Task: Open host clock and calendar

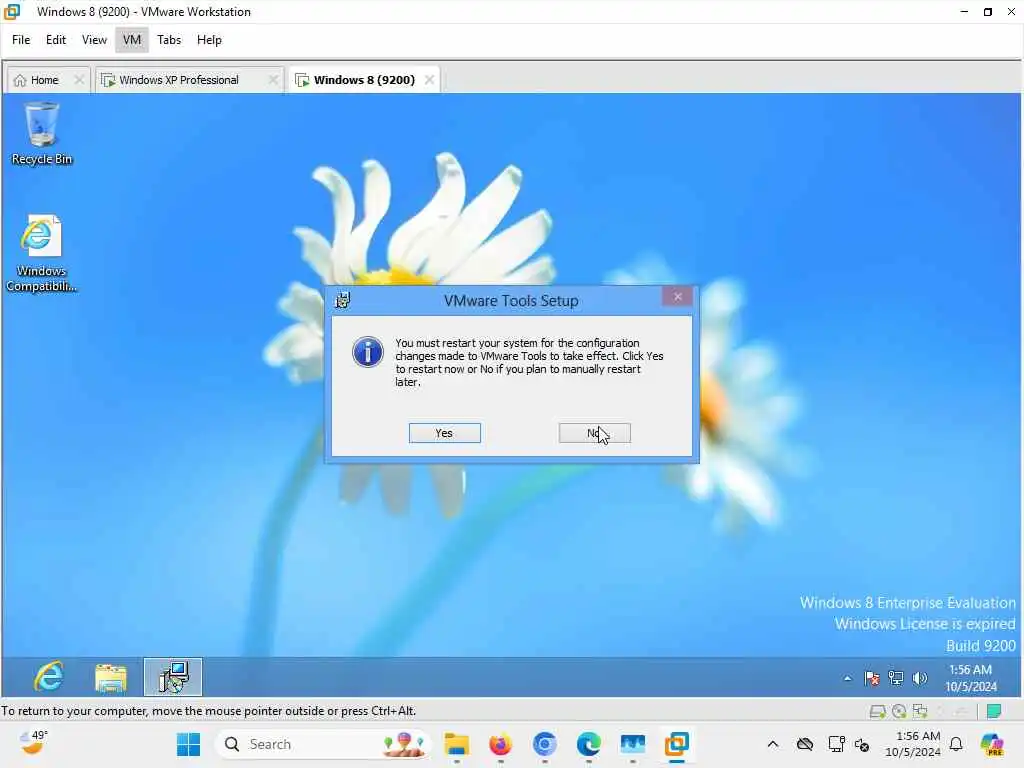Action: pyautogui.click(x=913, y=744)
